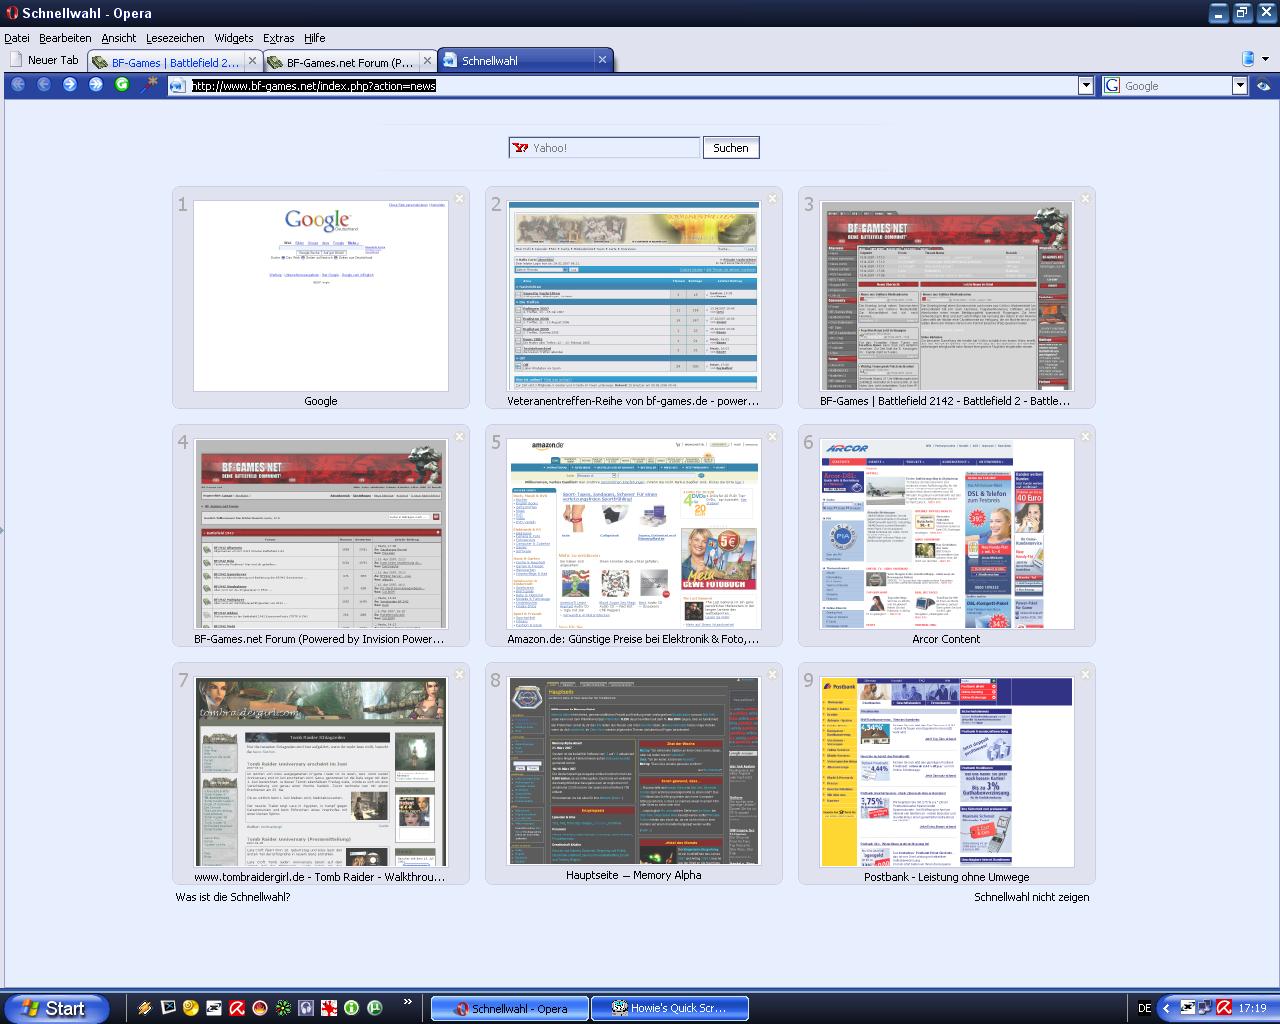This screenshot has height=1024, width=1280.
Task: Remove Speed Dial 9 Postbank entry
Action: [1085, 675]
